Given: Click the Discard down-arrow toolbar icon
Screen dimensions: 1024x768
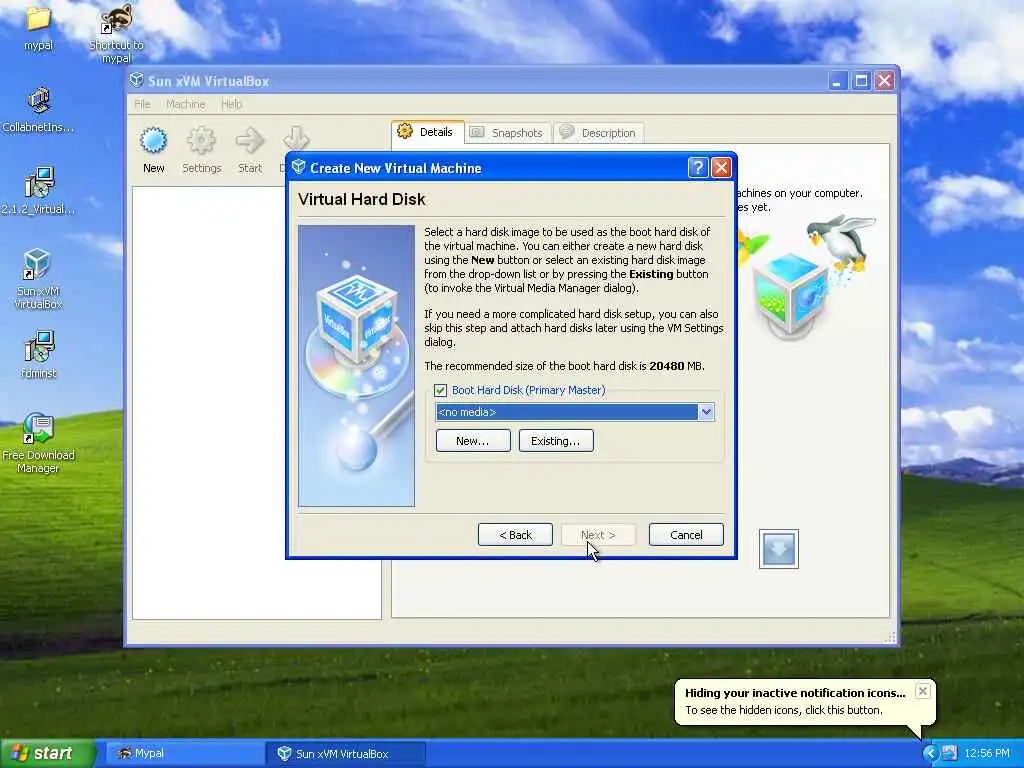Looking at the screenshot, I should coord(296,138).
